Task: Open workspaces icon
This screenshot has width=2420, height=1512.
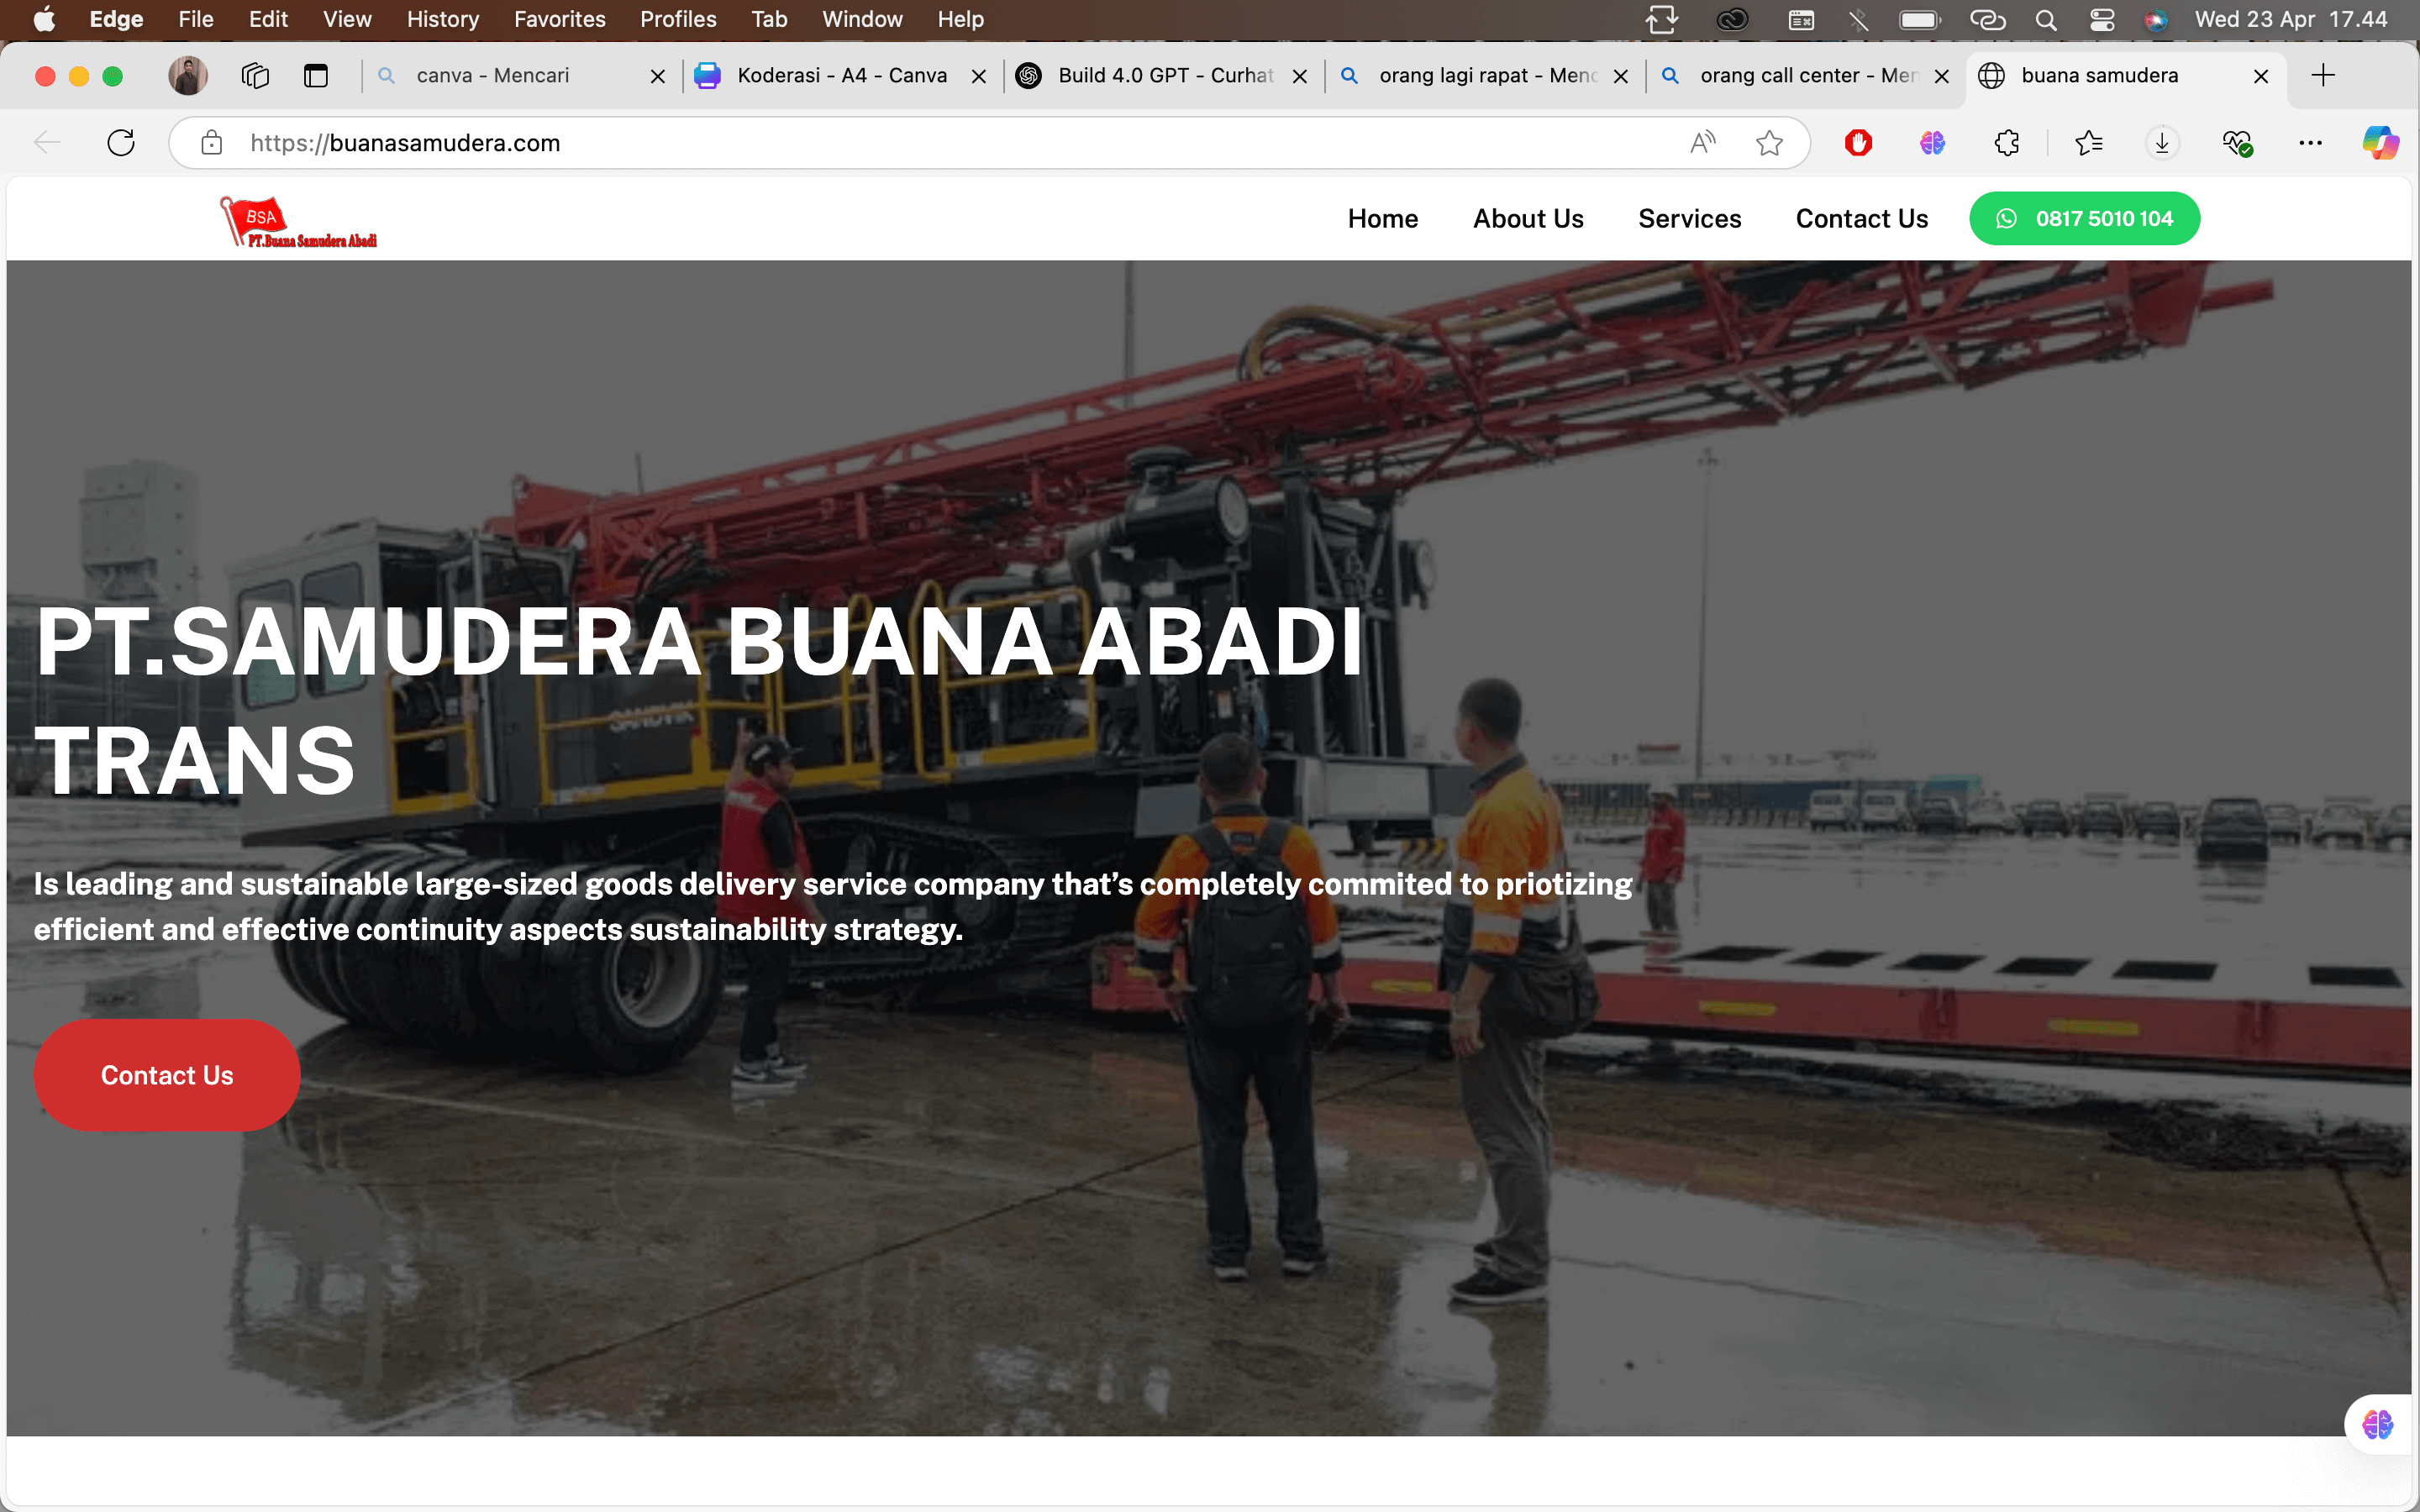Action: click(255, 75)
